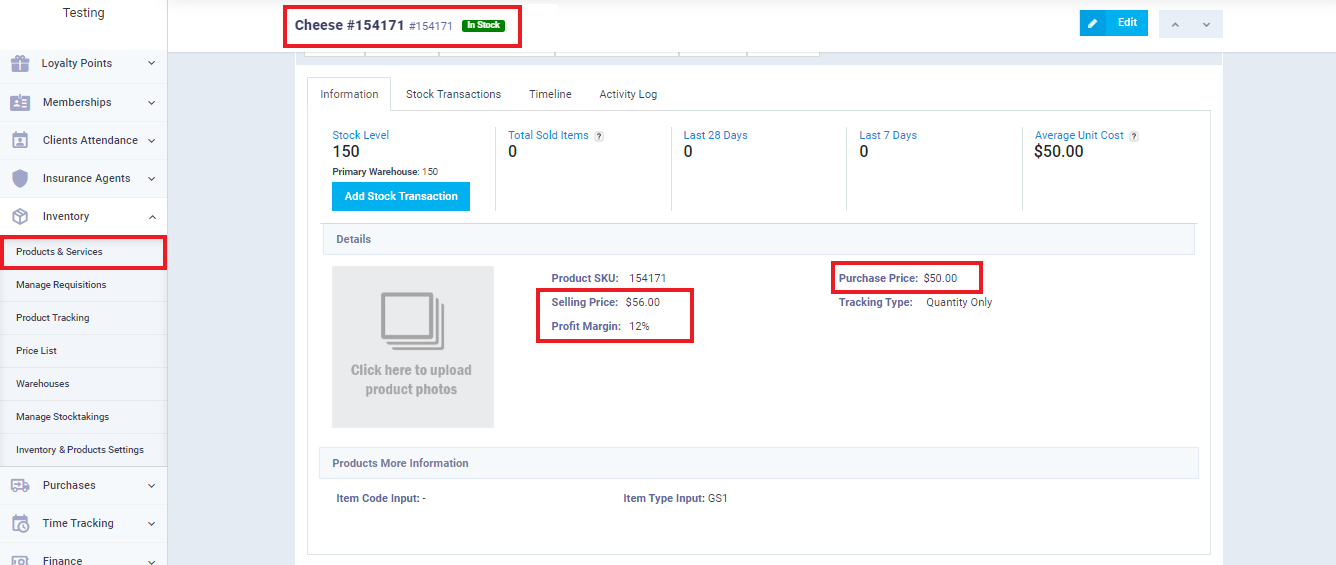
Task: Collapse the Inventory menu section
Action: coord(151,216)
